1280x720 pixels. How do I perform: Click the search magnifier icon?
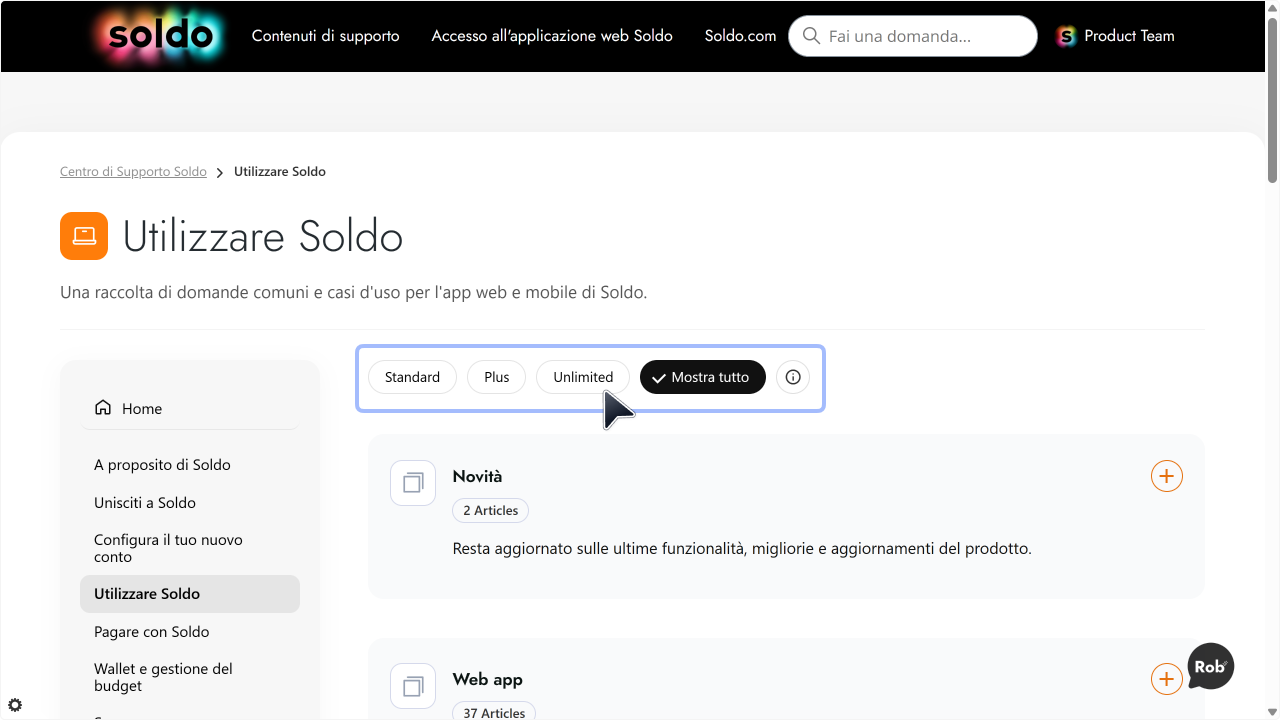811,36
